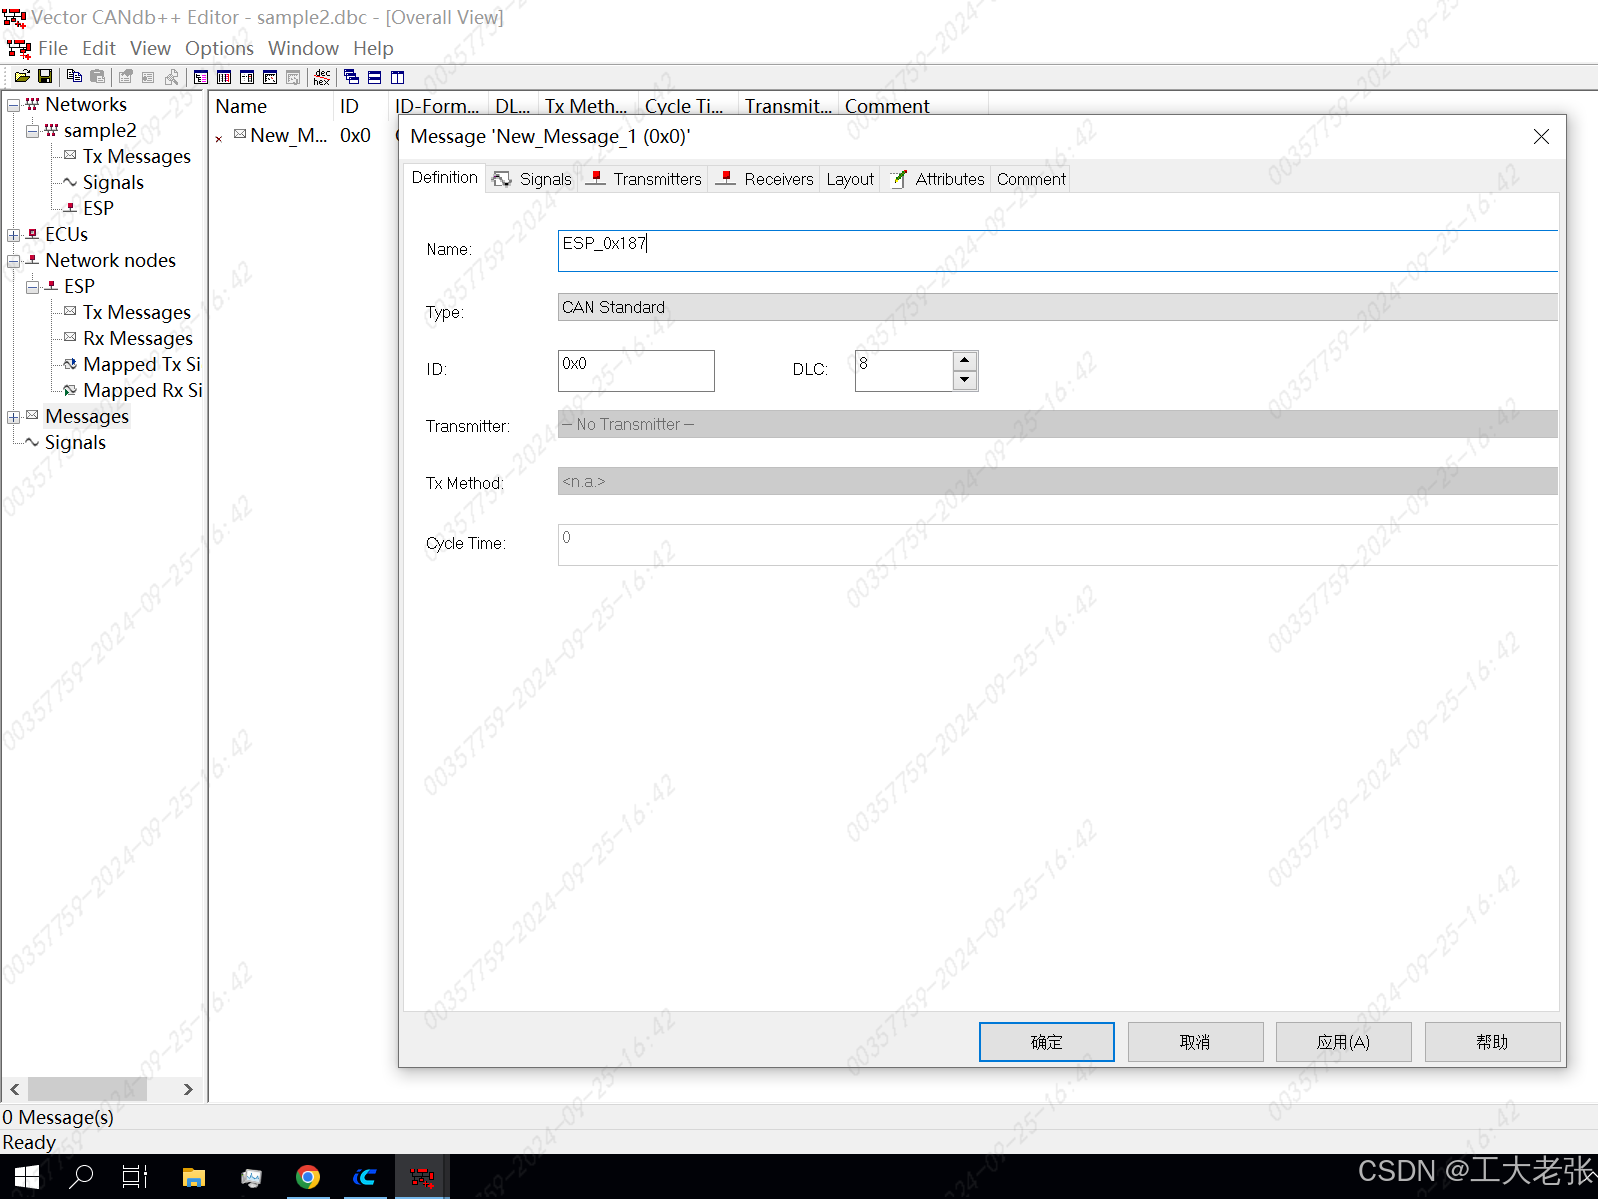This screenshot has width=1598, height=1199.
Task: Click the Tile vertically toolbar icon
Action: tap(397, 77)
